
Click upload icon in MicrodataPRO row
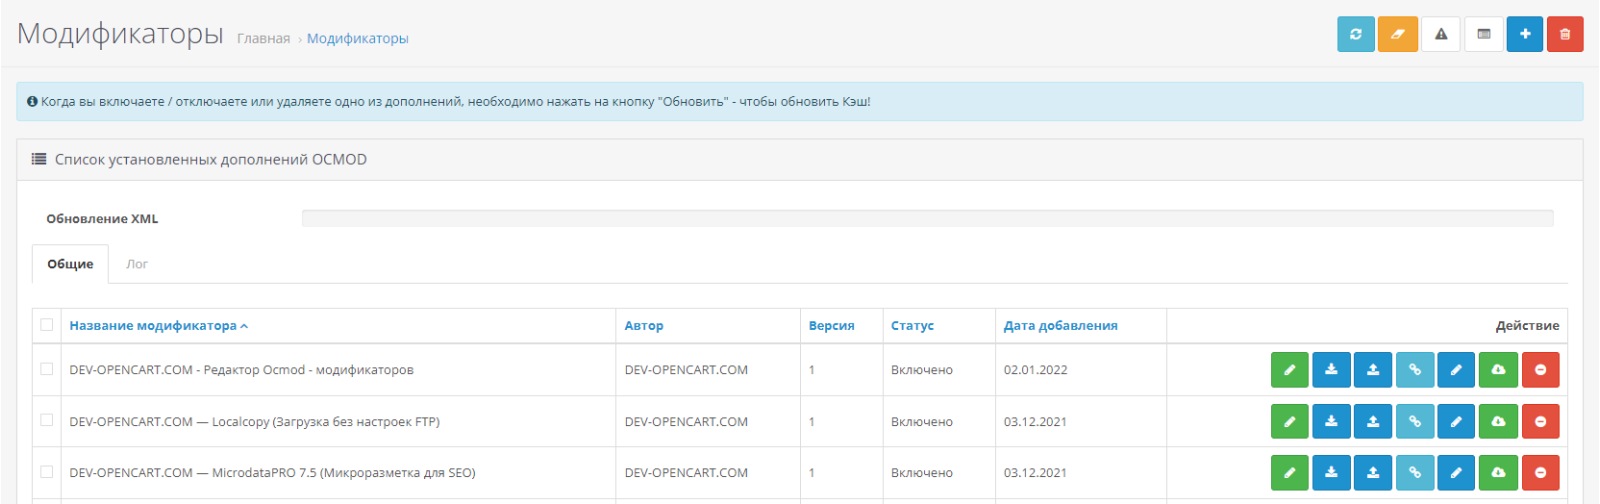click(x=1373, y=472)
